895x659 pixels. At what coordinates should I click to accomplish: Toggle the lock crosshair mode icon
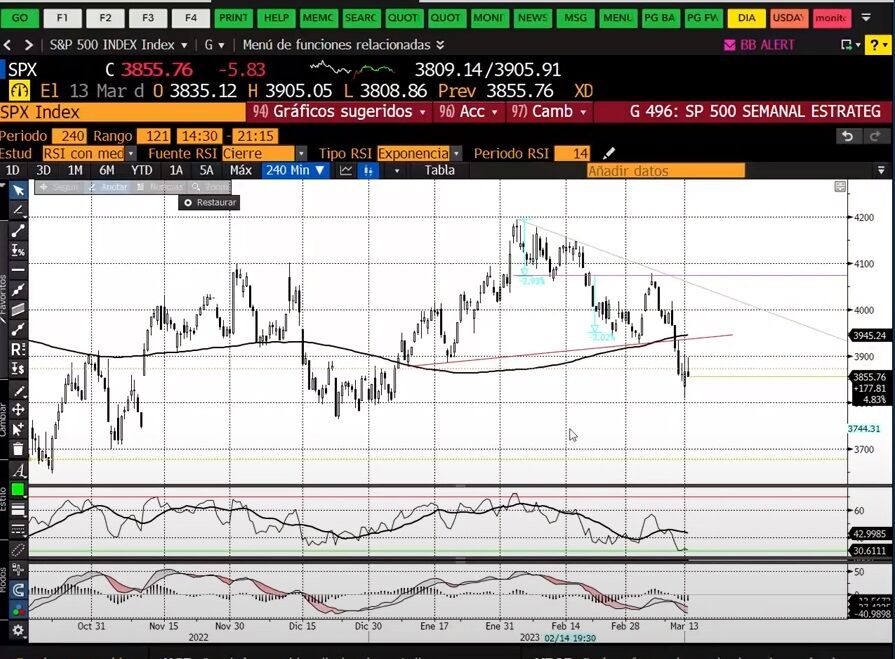tap(18, 569)
